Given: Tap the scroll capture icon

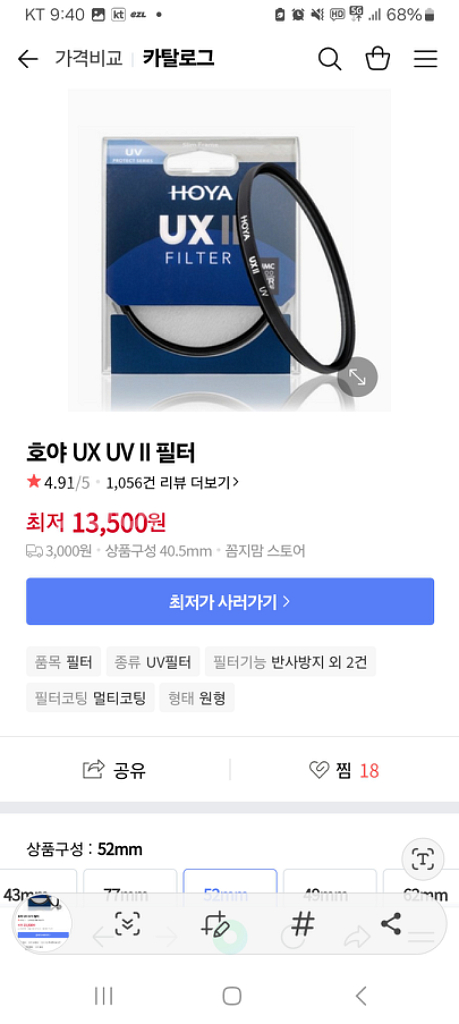Looking at the screenshot, I should [x=128, y=923].
